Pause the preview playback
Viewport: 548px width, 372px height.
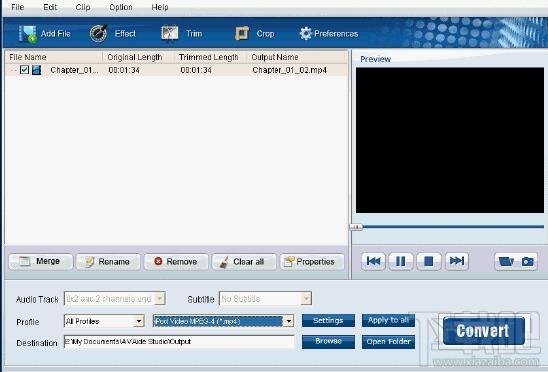tap(401, 261)
